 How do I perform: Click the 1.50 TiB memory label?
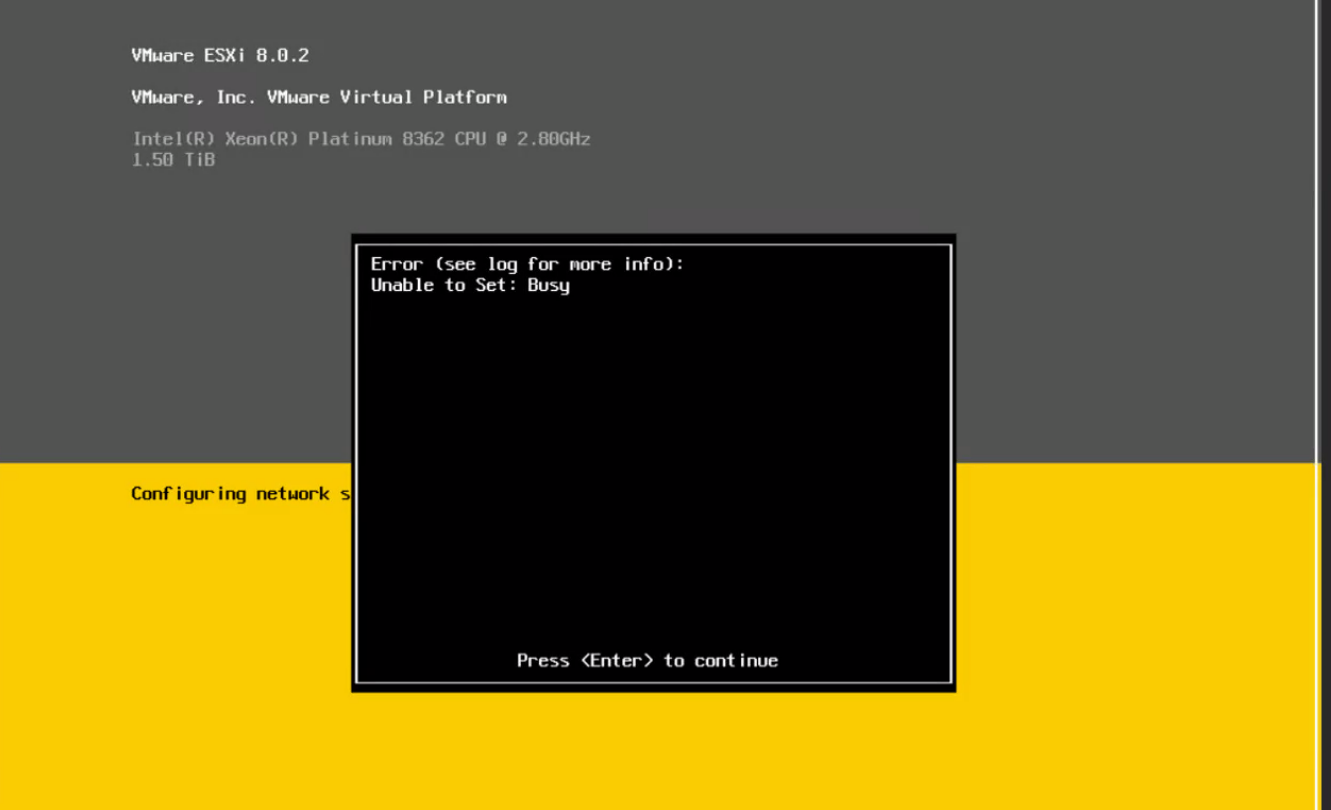[172, 159]
